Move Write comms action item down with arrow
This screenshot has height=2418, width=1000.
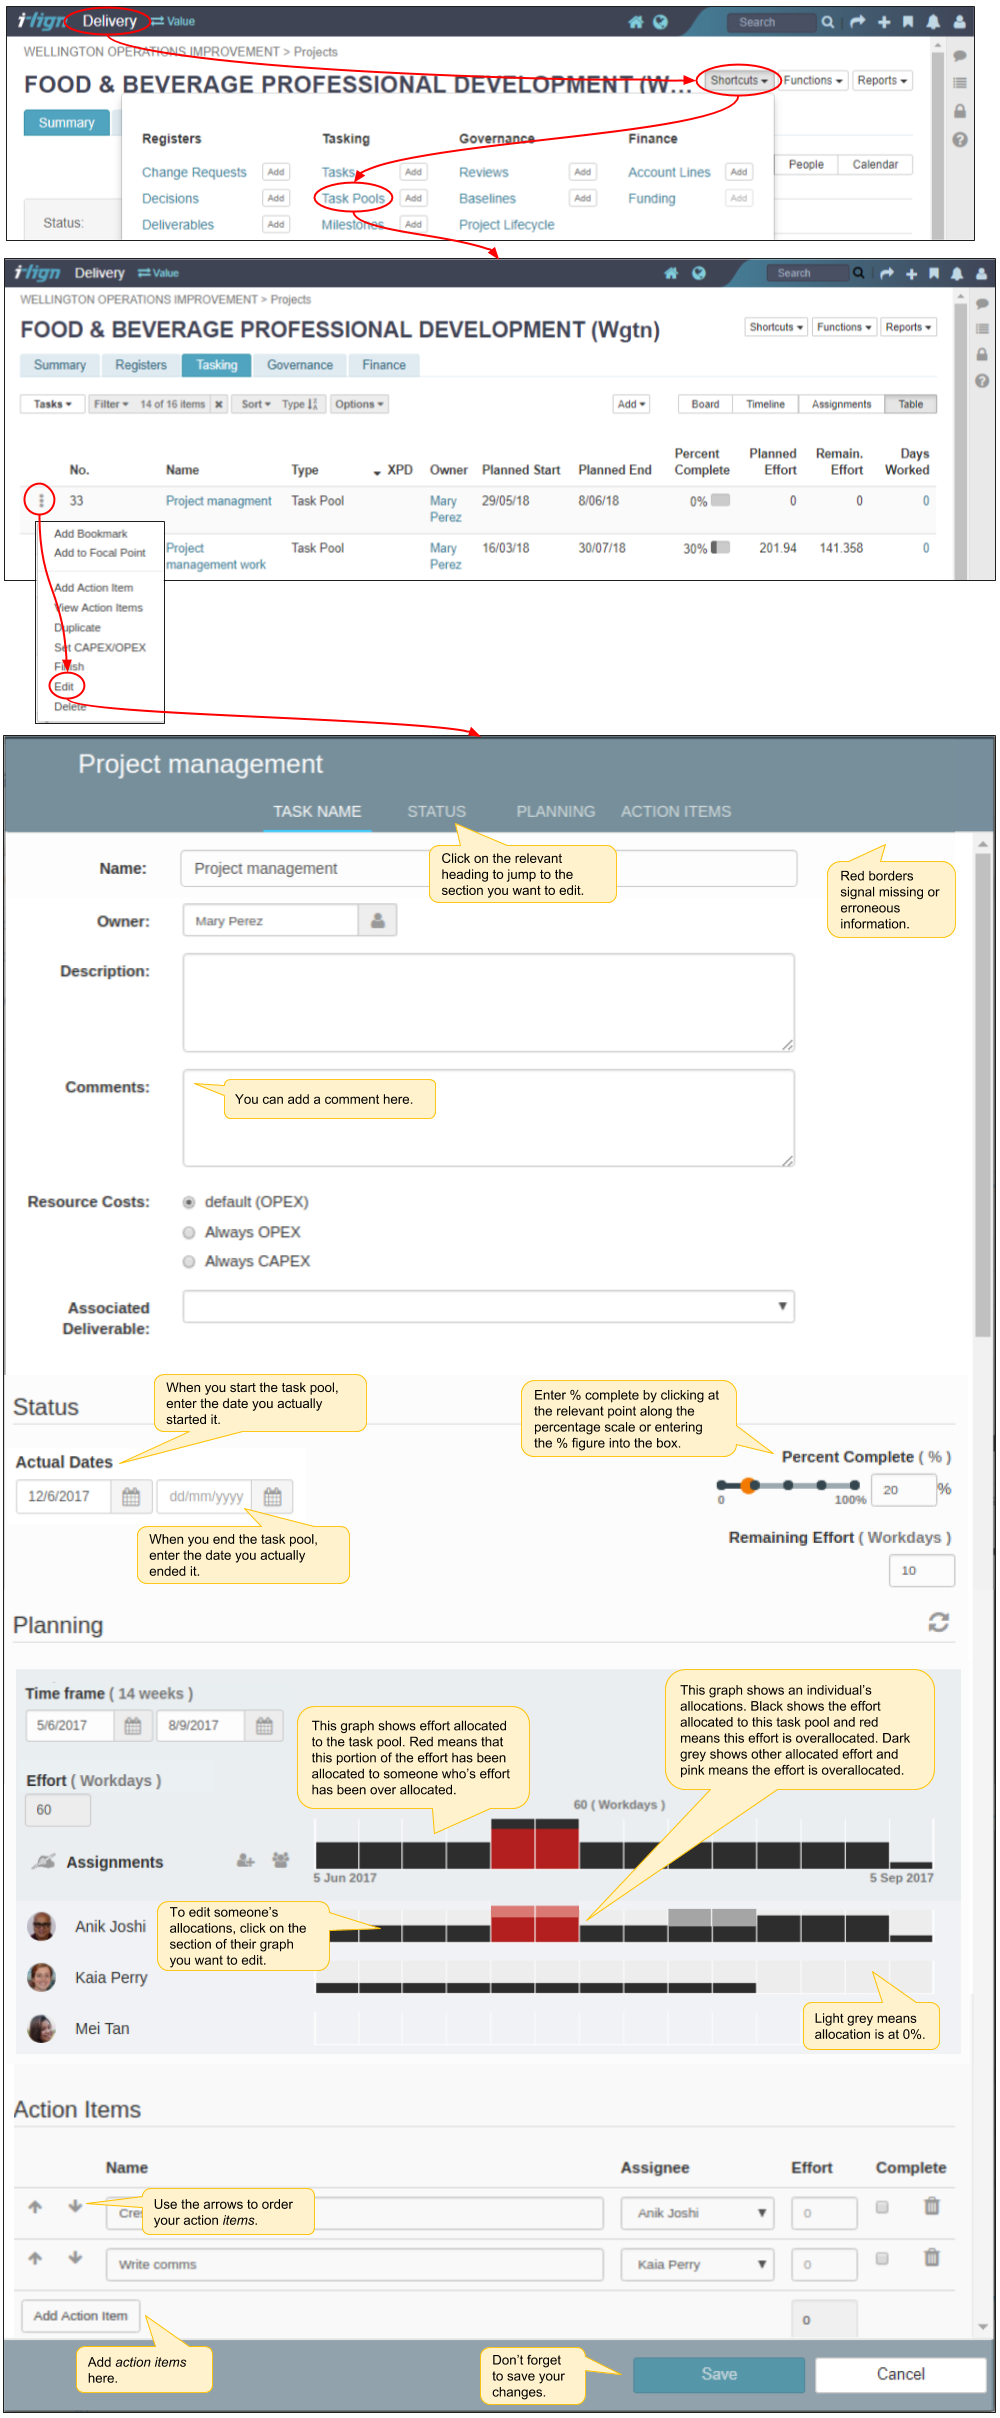(x=75, y=2257)
